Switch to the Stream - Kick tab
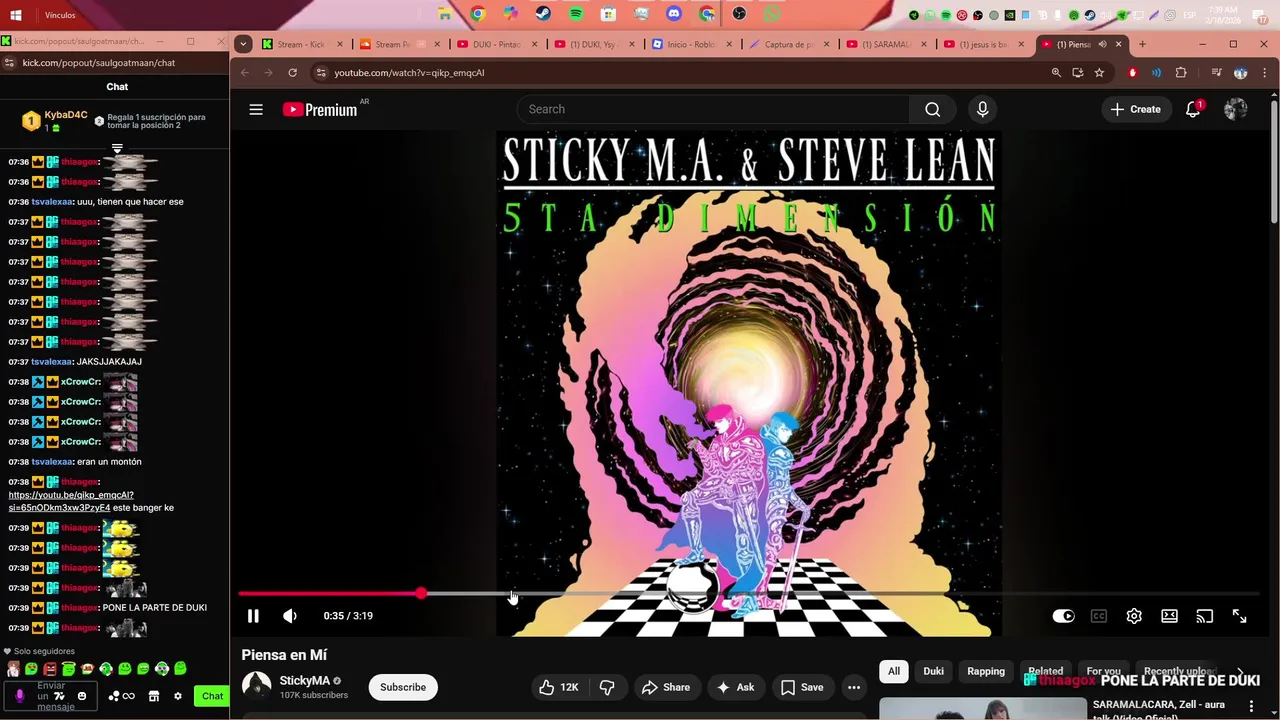The image size is (1280, 720). click(x=302, y=44)
